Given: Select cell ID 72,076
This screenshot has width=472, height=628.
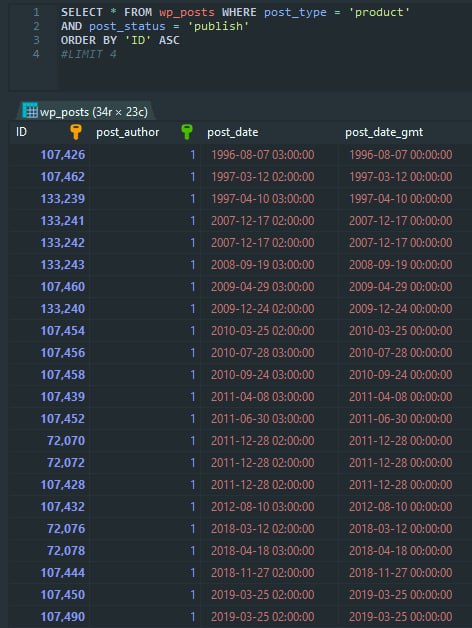Looking at the screenshot, I should [66, 529].
